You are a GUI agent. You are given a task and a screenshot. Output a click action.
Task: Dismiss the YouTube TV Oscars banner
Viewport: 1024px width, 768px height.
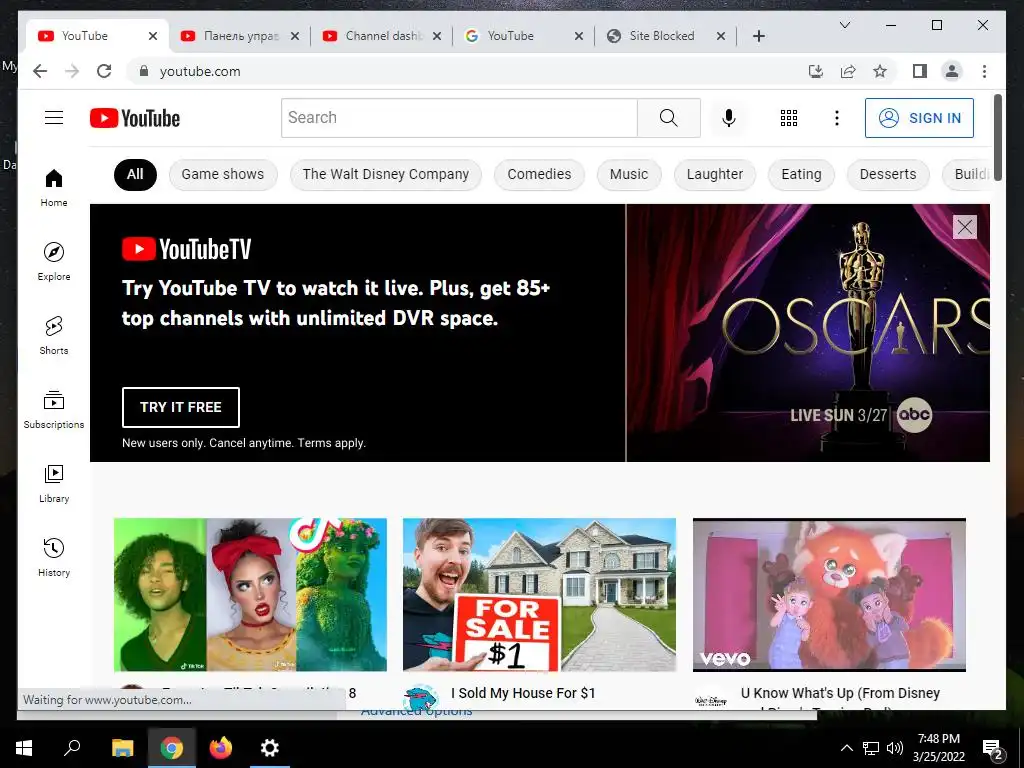965,227
